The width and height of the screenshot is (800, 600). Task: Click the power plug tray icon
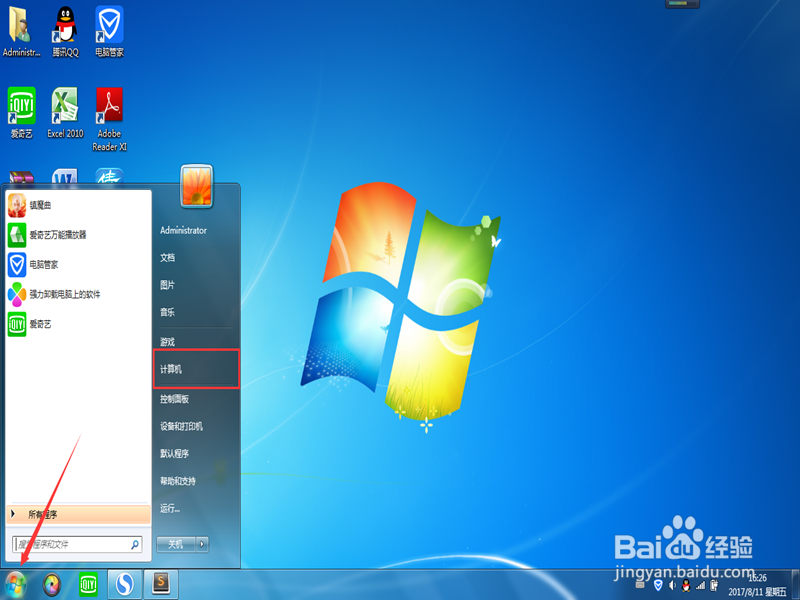coord(714,585)
